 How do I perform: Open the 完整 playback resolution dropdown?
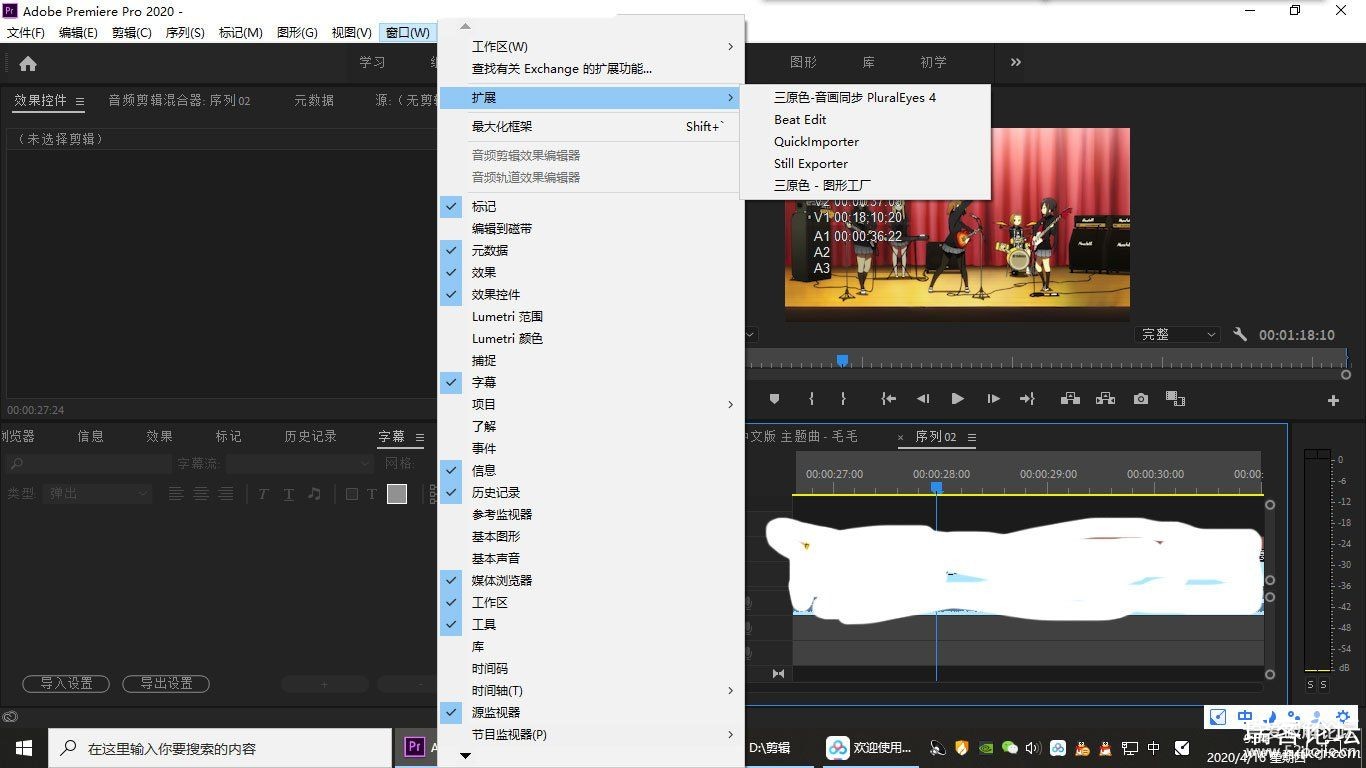1178,335
